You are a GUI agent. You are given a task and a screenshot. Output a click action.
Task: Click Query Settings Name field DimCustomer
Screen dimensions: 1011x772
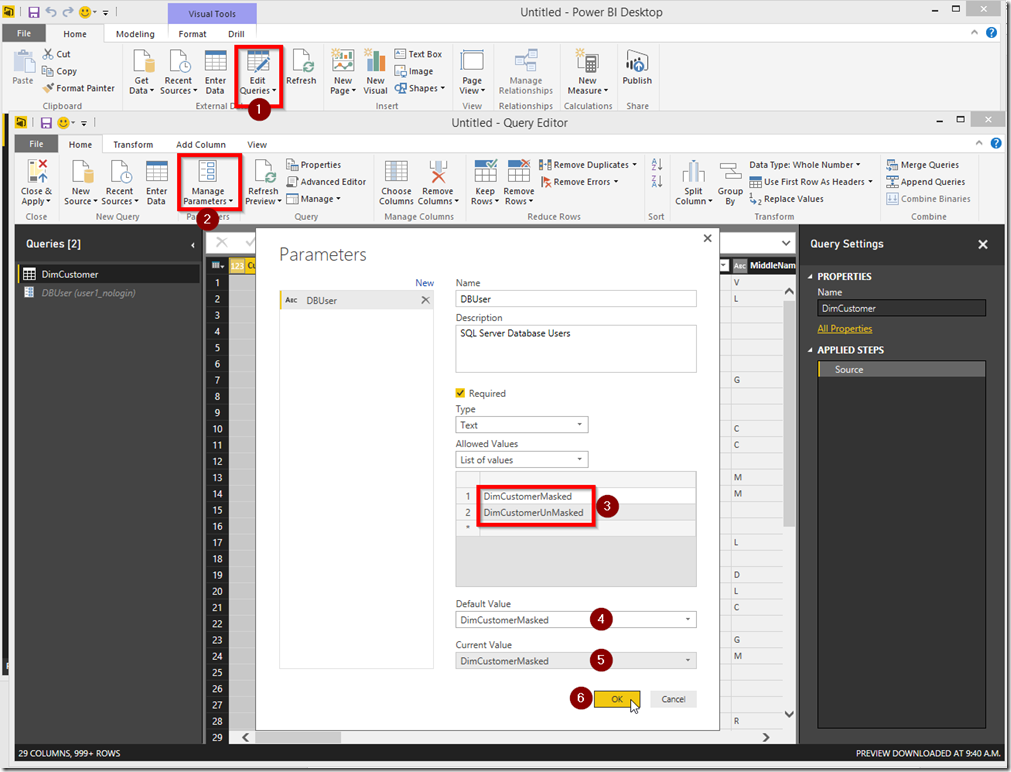point(901,308)
